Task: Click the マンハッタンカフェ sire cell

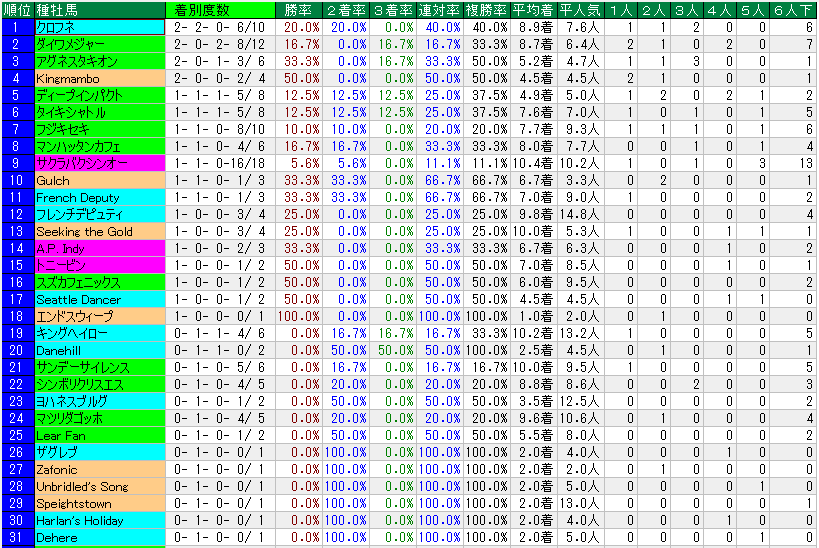Action: pos(100,146)
